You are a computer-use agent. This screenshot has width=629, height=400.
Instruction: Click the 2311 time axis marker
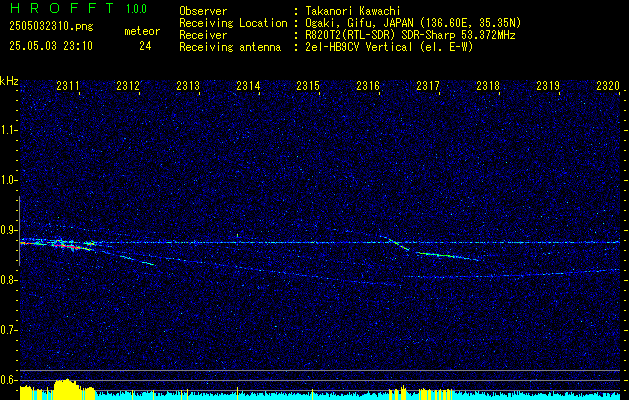point(68,85)
